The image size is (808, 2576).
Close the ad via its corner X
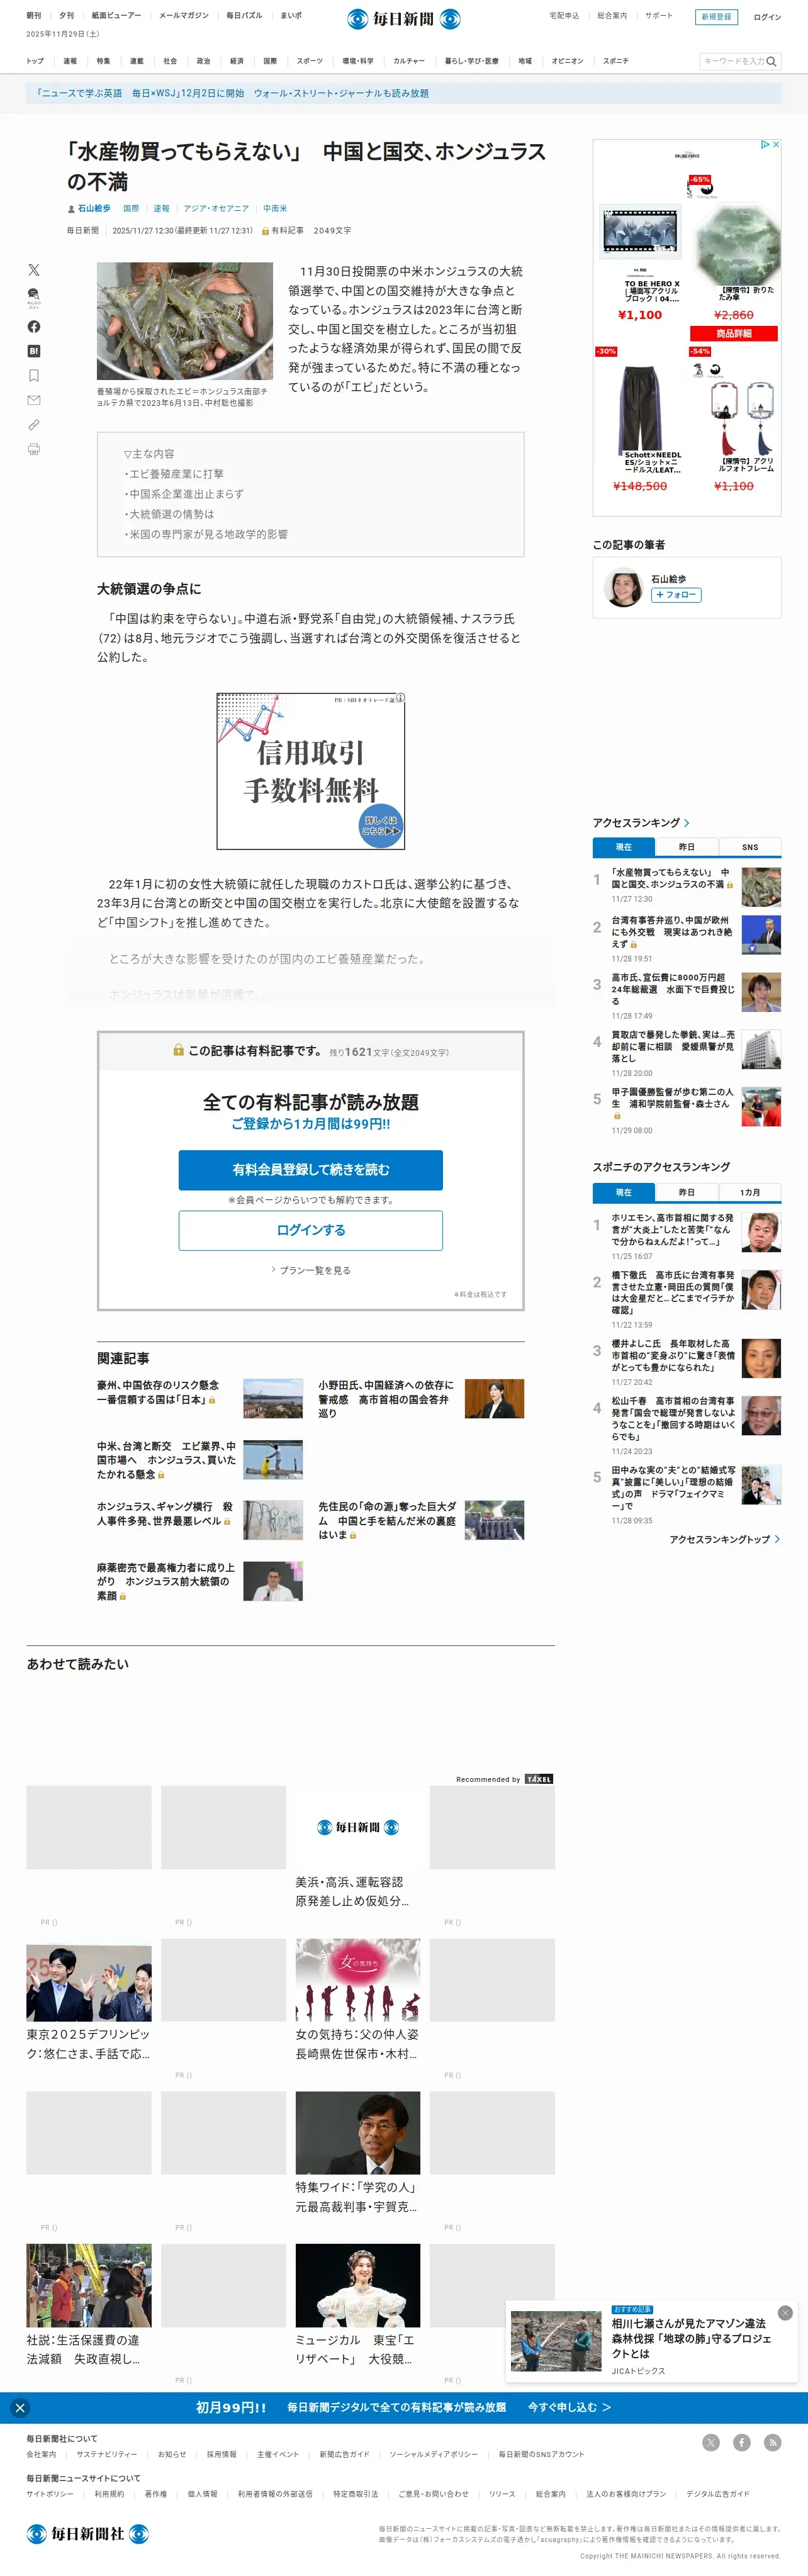point(776,145)
